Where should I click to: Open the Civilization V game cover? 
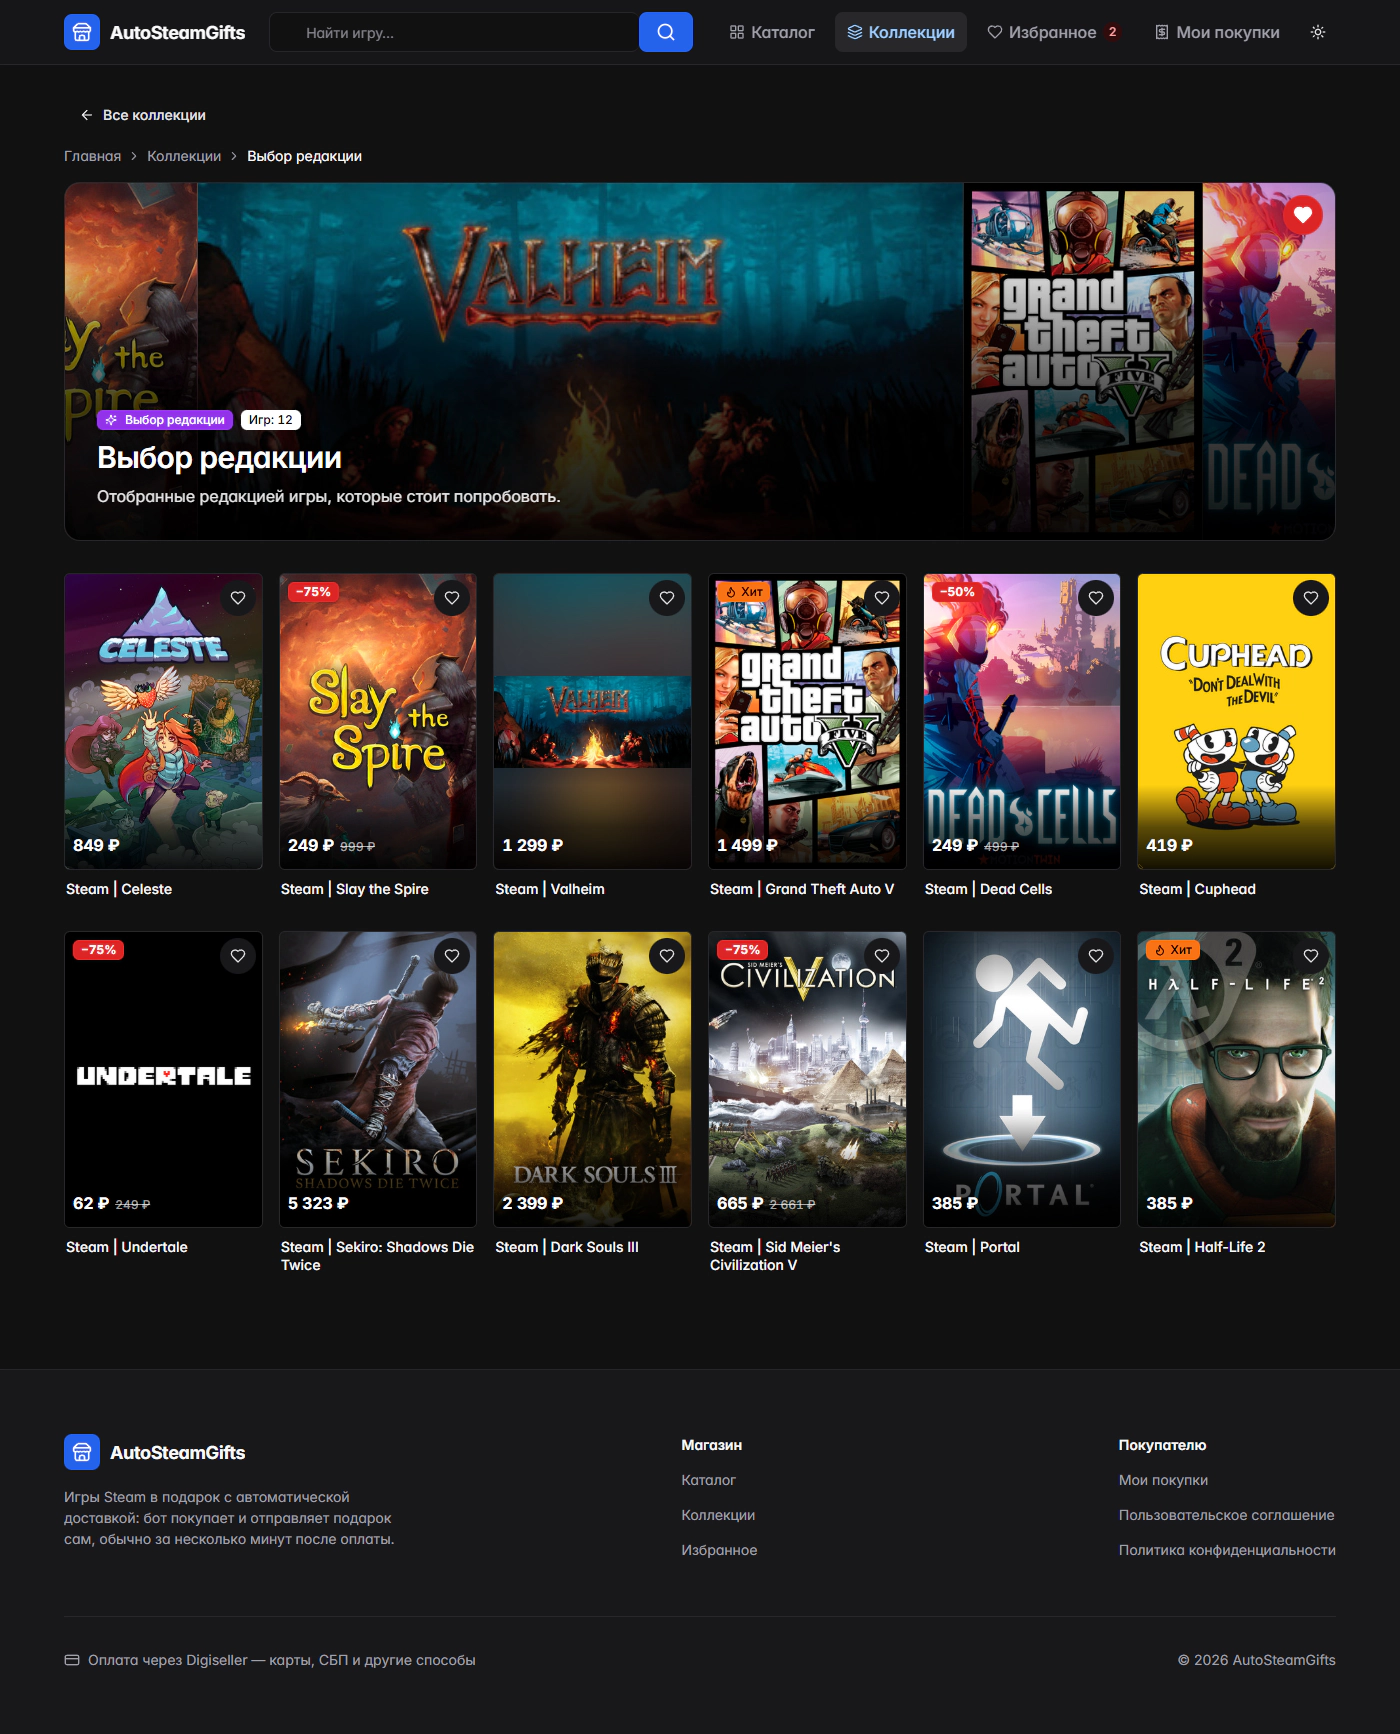tap(807, 1079)
